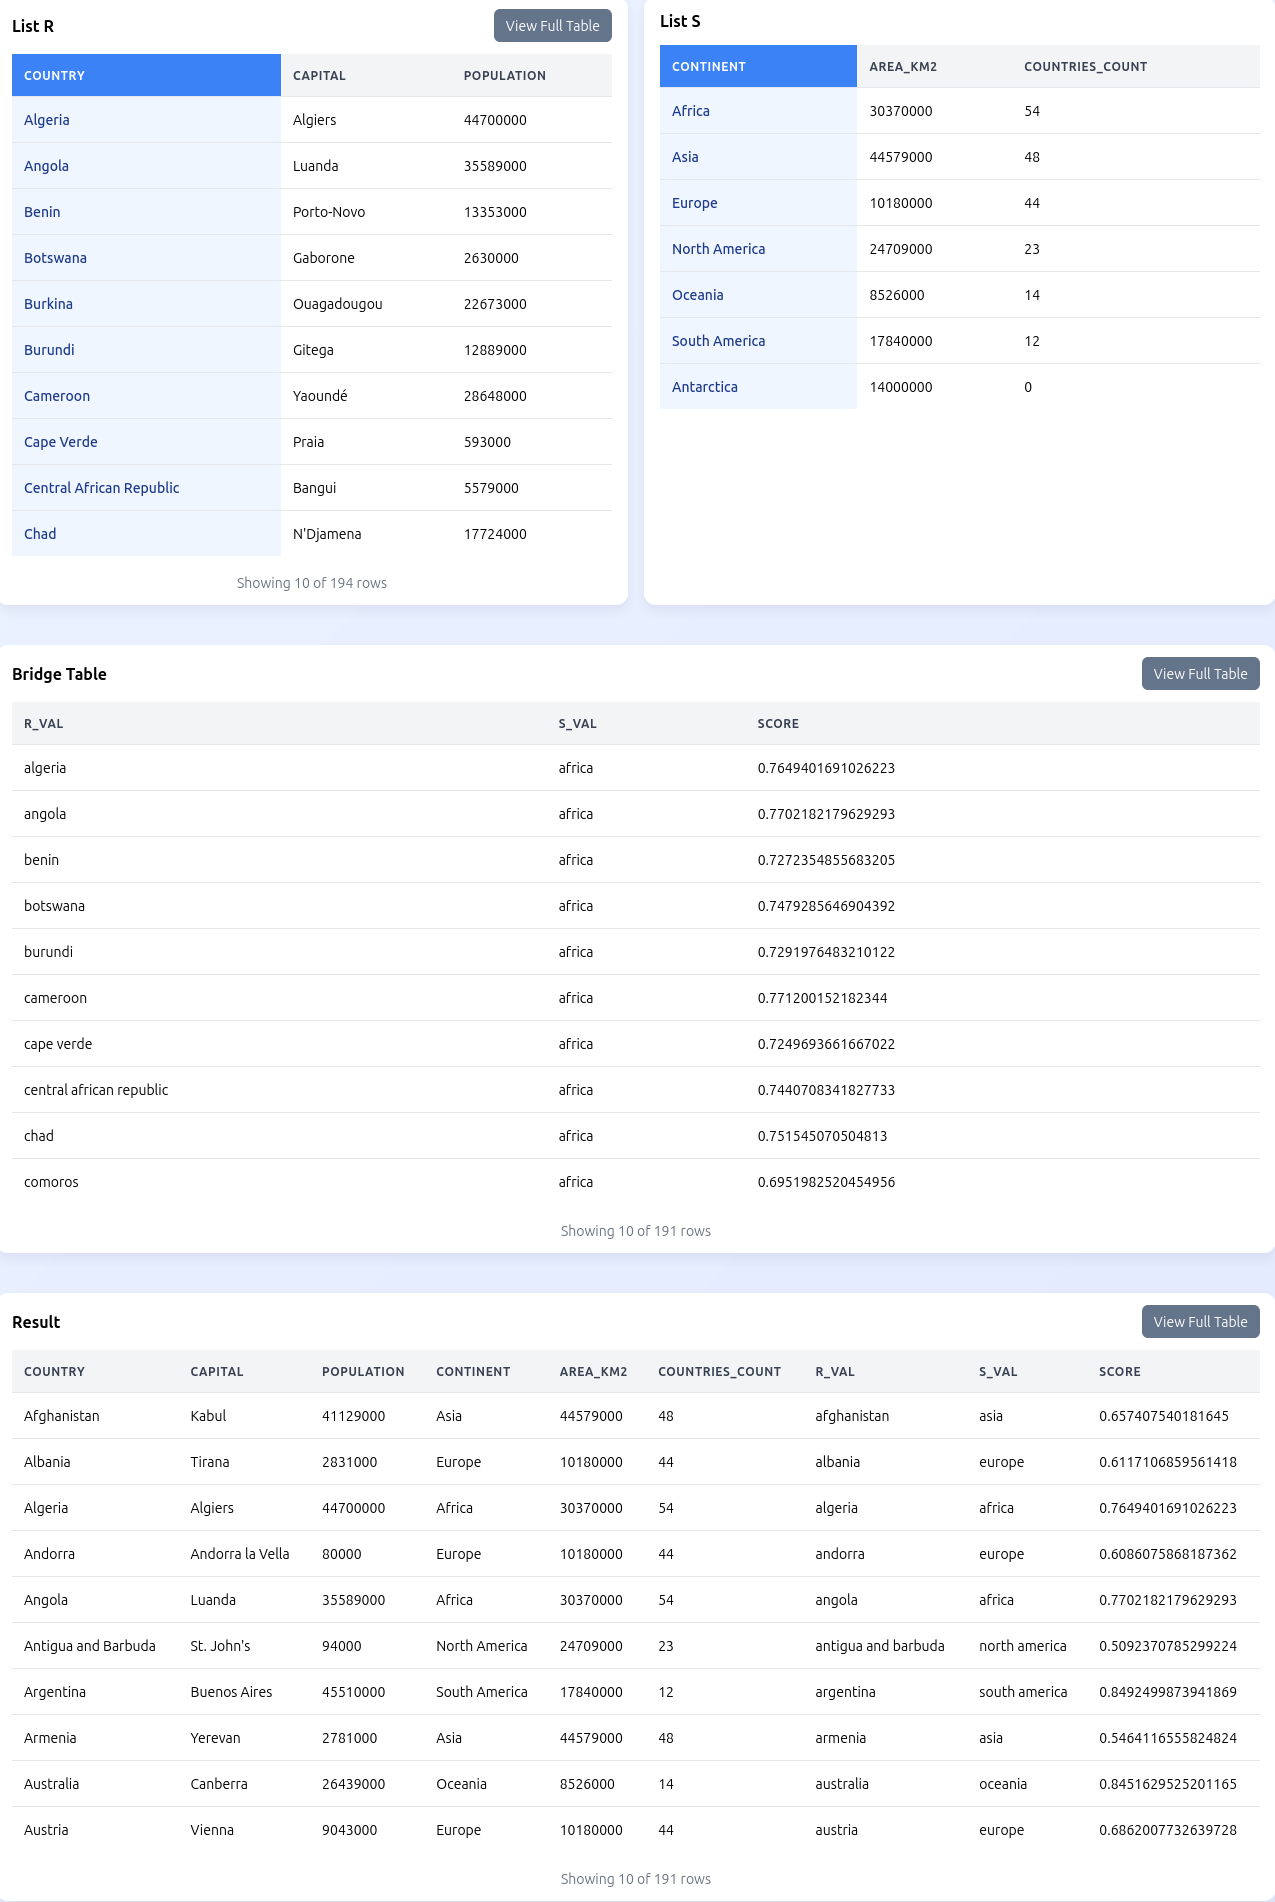The image size is (1275, 1902).
Task: Select the Buenos Aires cell in Result
Action: [x=231, y=1692]
